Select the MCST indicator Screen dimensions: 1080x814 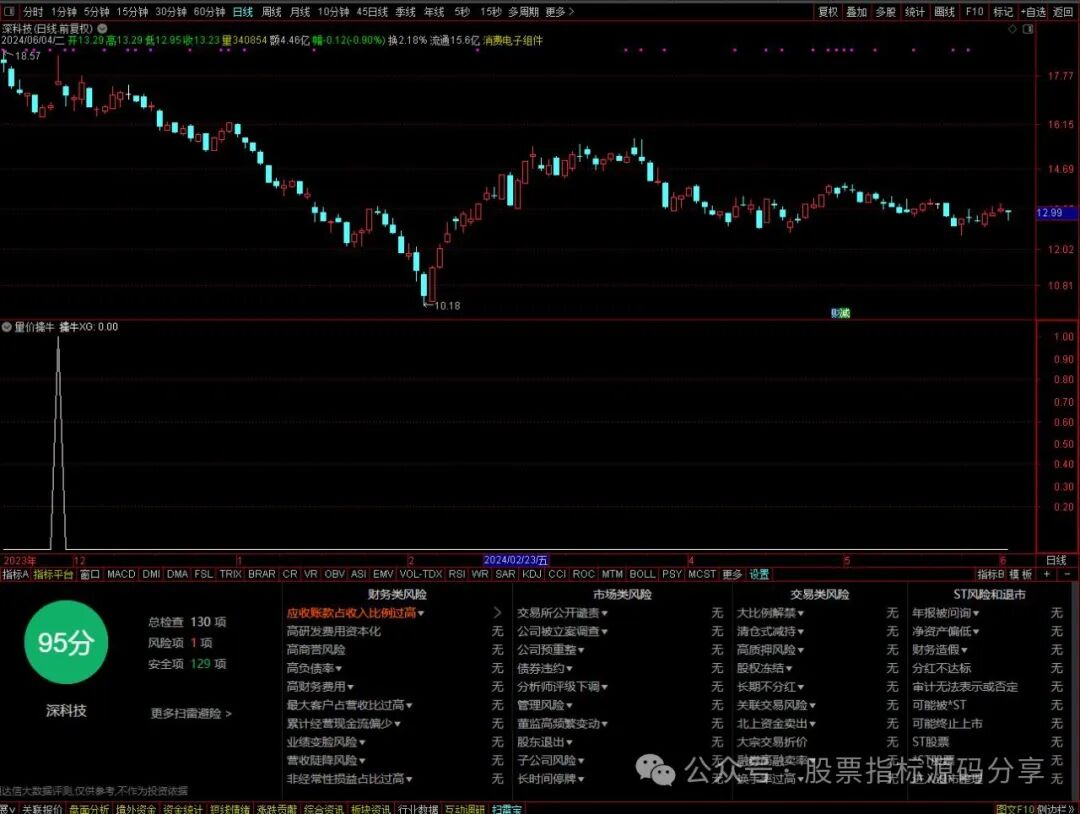click(702, 574)
